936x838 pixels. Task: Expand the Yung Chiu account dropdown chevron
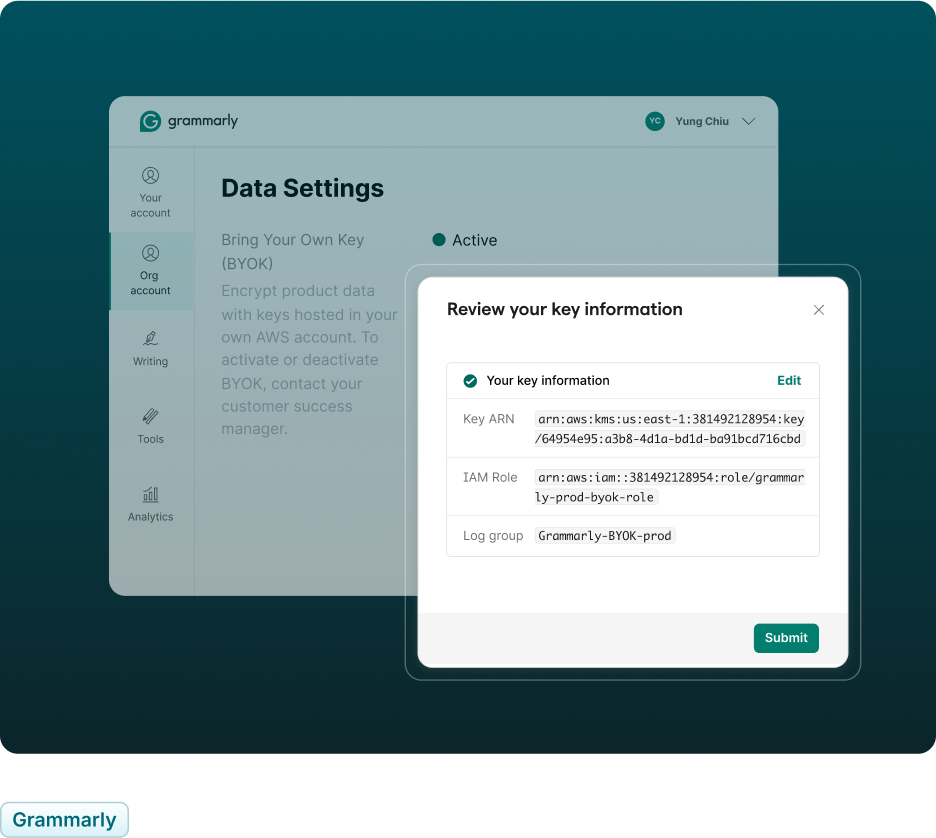pyautogui.click(x=749, y=121)
